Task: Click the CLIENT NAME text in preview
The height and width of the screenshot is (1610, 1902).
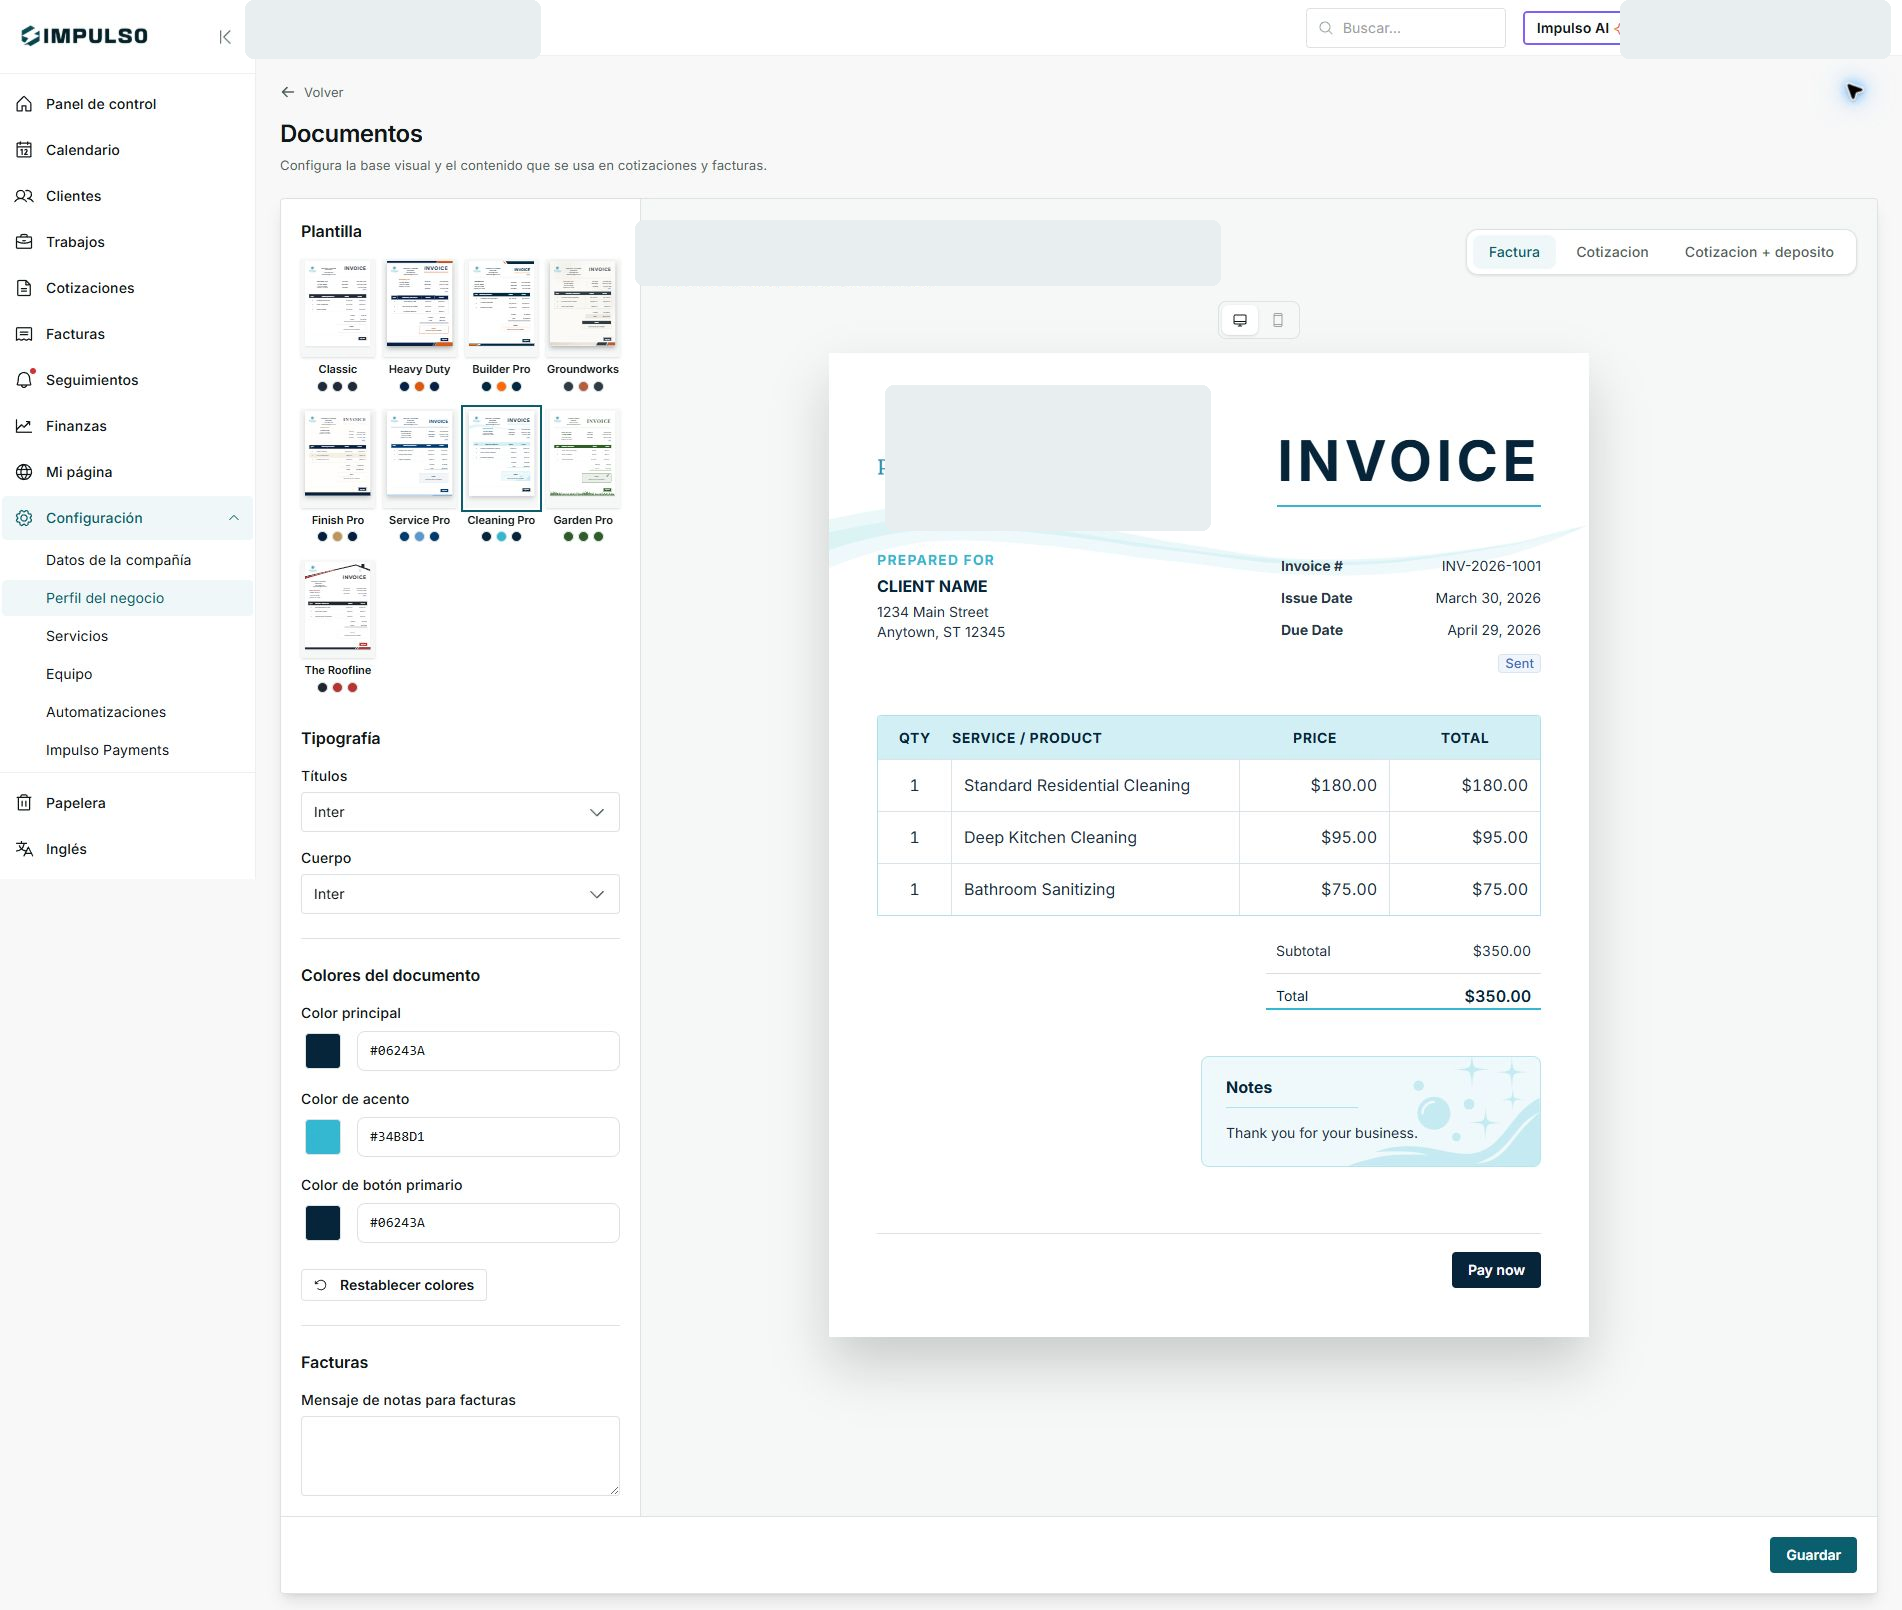Action: point(932,587)
